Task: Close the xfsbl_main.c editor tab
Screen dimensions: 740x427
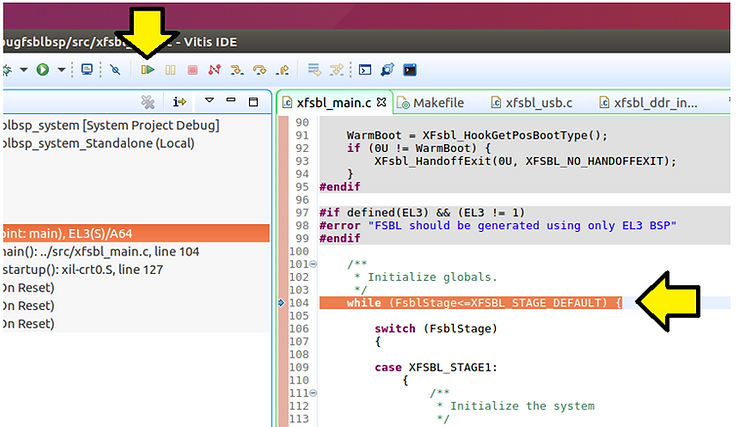Action: [381, 102]
